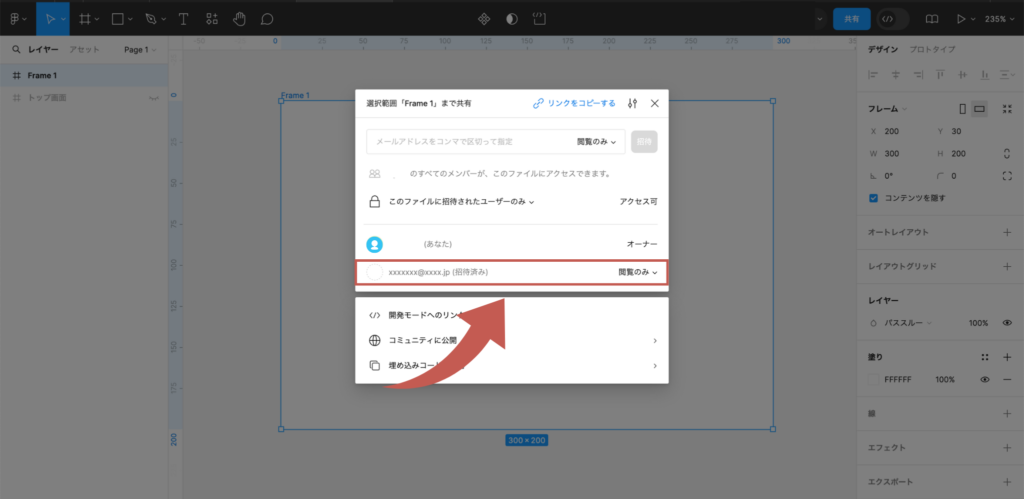Toggle fill visibility eye icon
This screenshot has width=1024, height=499.
coord(985,380)
